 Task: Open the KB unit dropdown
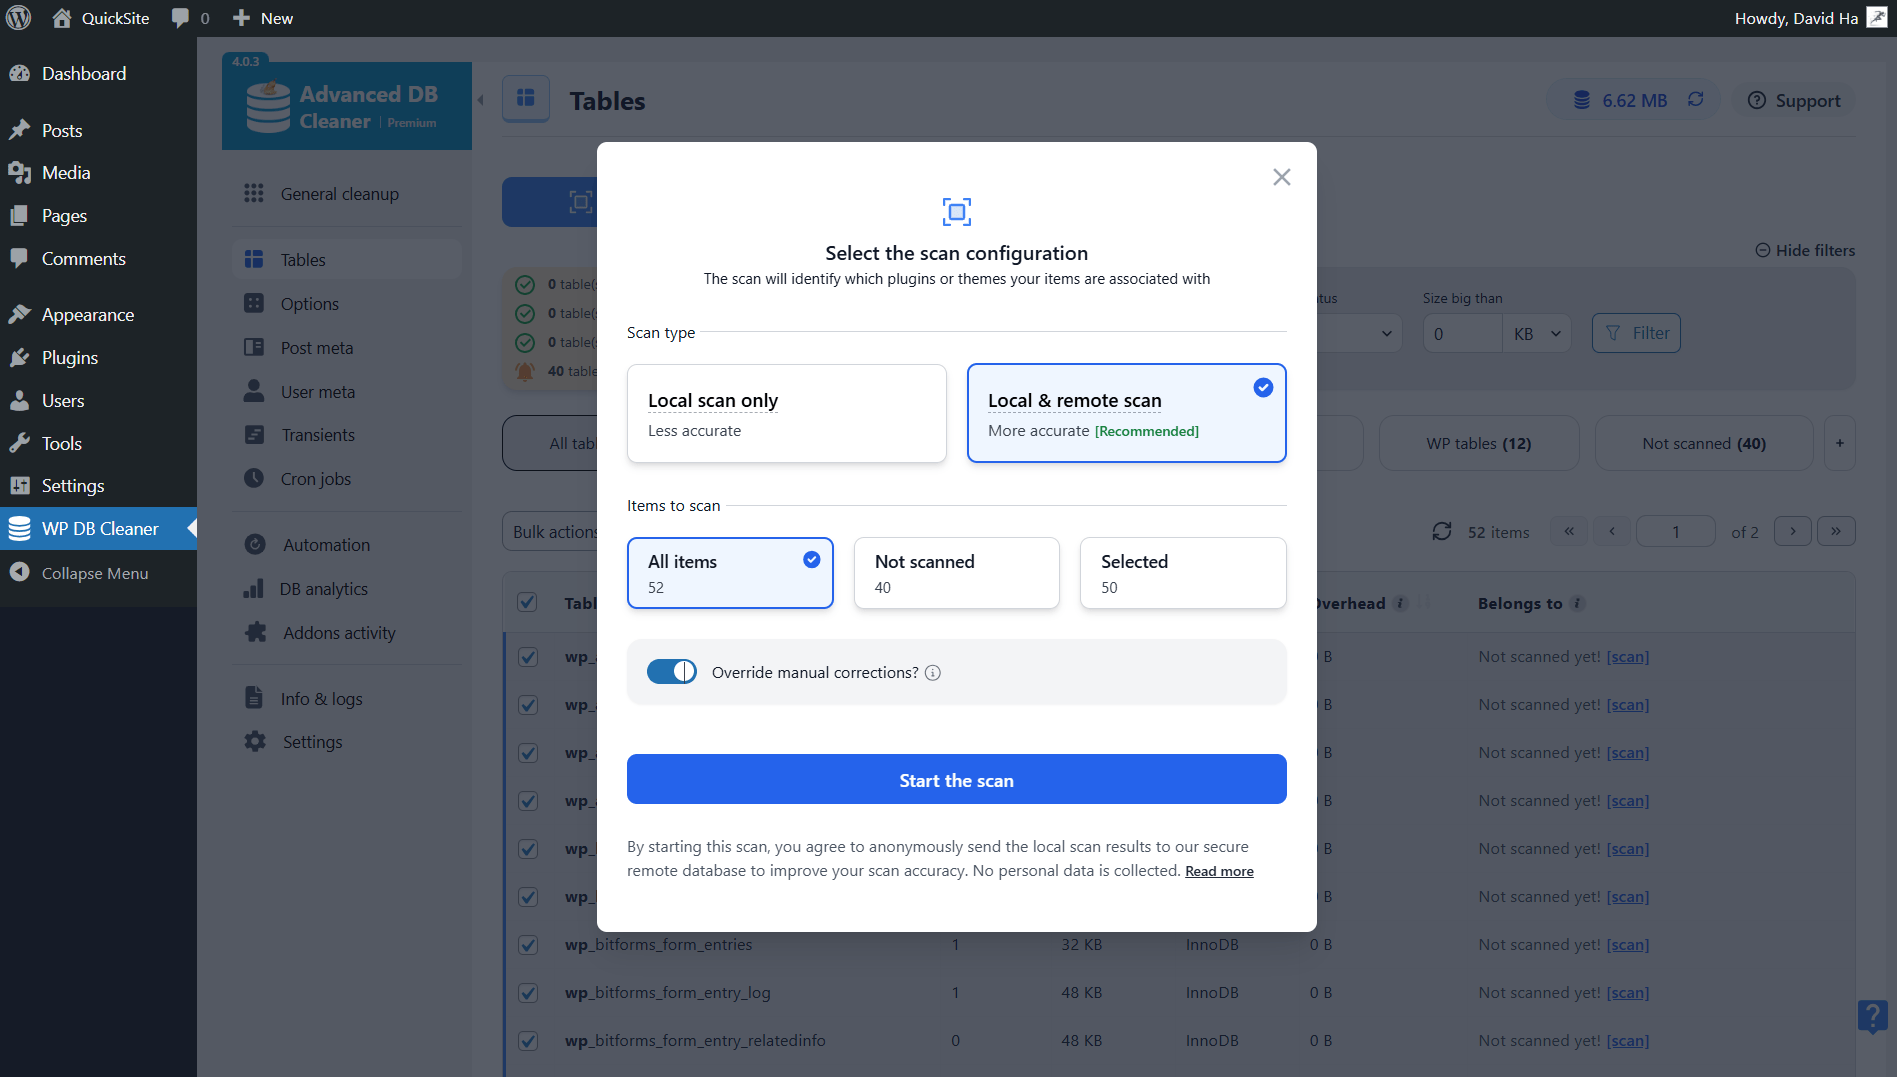1536,333
